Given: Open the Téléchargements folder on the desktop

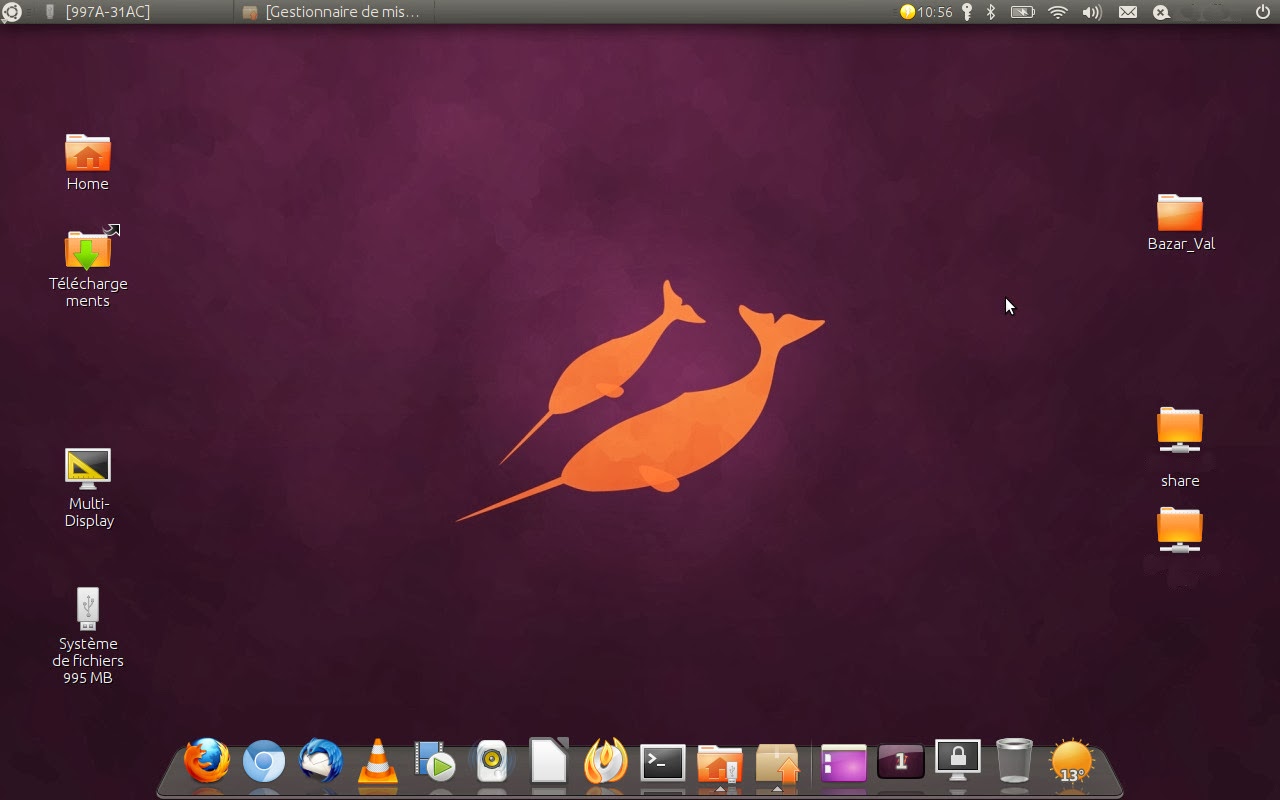Looking at the screenshot, I should tap(88, 255).
